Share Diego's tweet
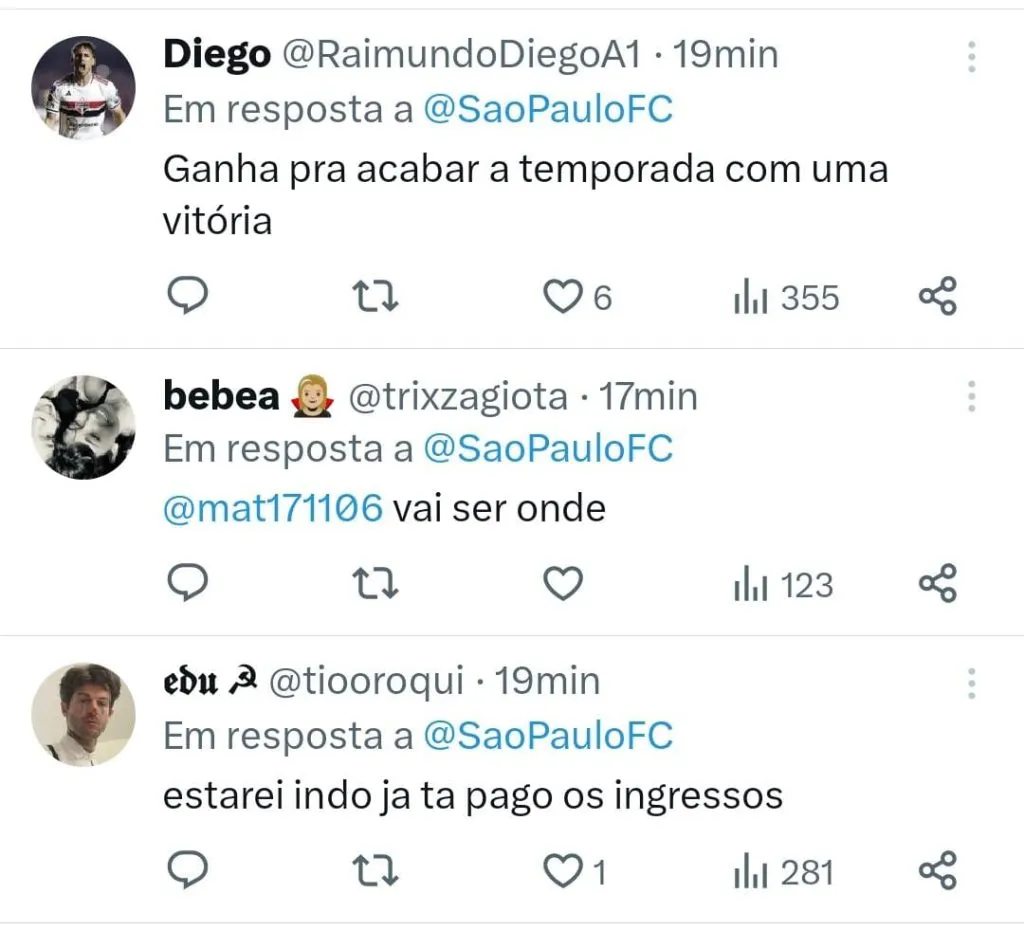Image resolution: width=1024 pixels, height=930 pixels. 937,297
